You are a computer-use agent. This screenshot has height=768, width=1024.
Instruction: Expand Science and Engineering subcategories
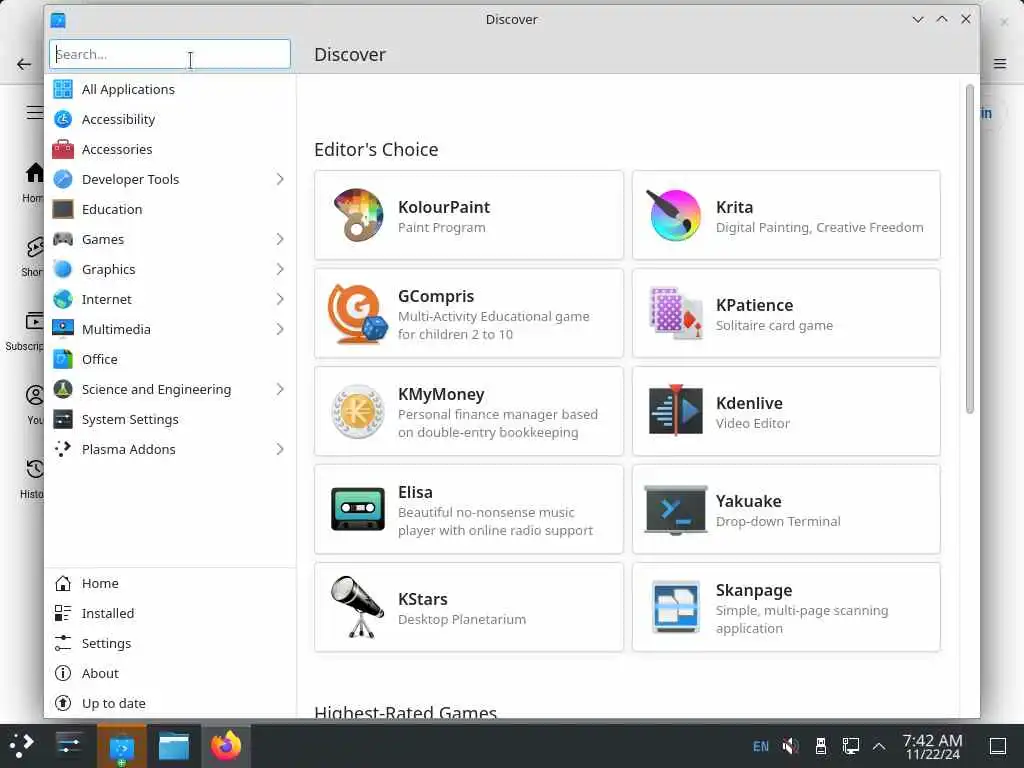(280, 389)
